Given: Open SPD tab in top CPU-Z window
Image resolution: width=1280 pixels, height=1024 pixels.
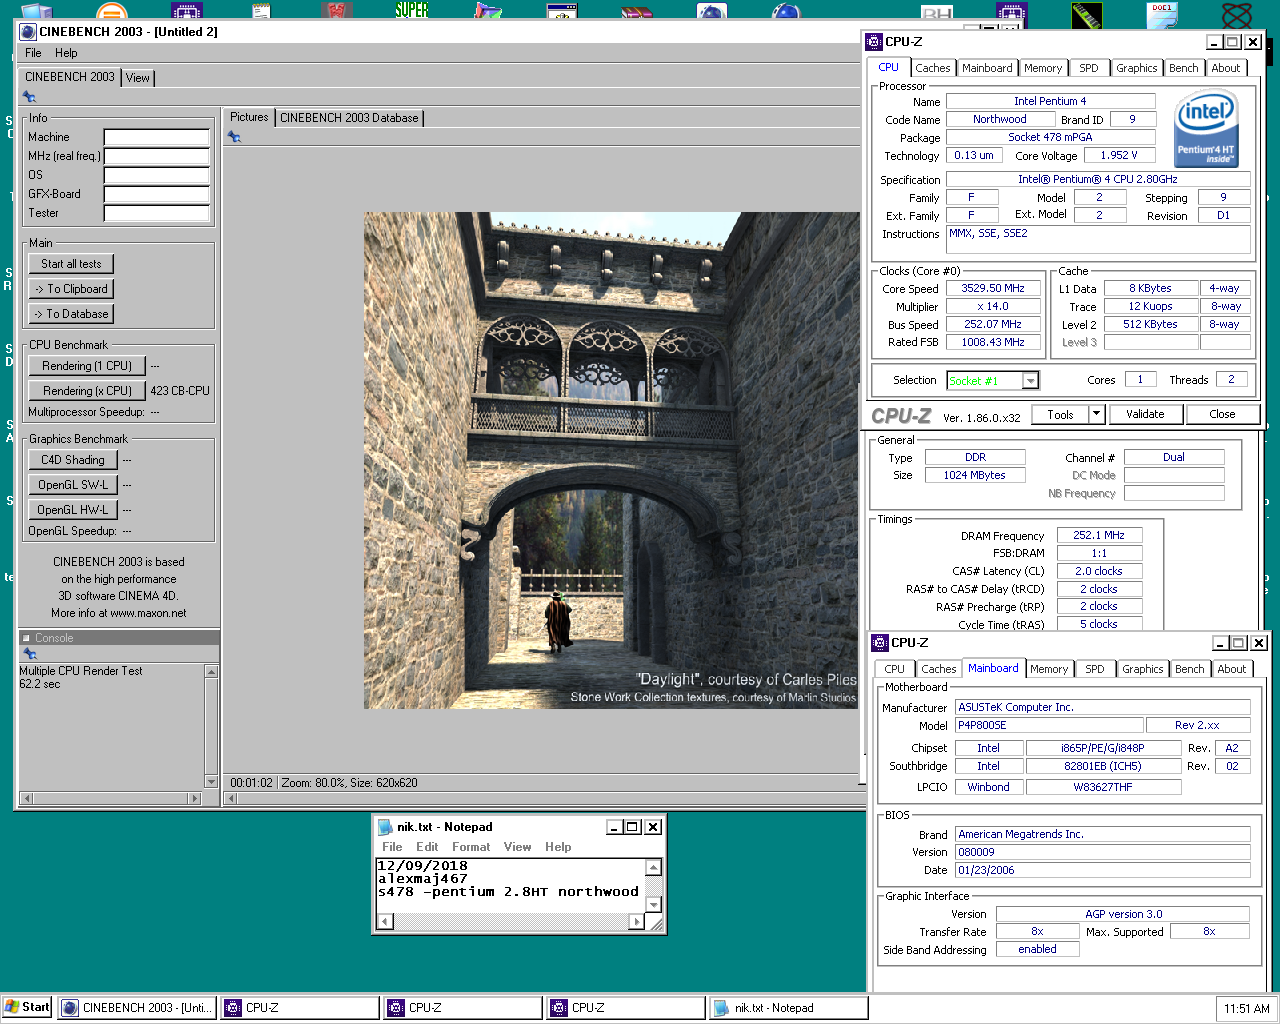Looking at the screenshot, I should click(x=1089, y=68).
